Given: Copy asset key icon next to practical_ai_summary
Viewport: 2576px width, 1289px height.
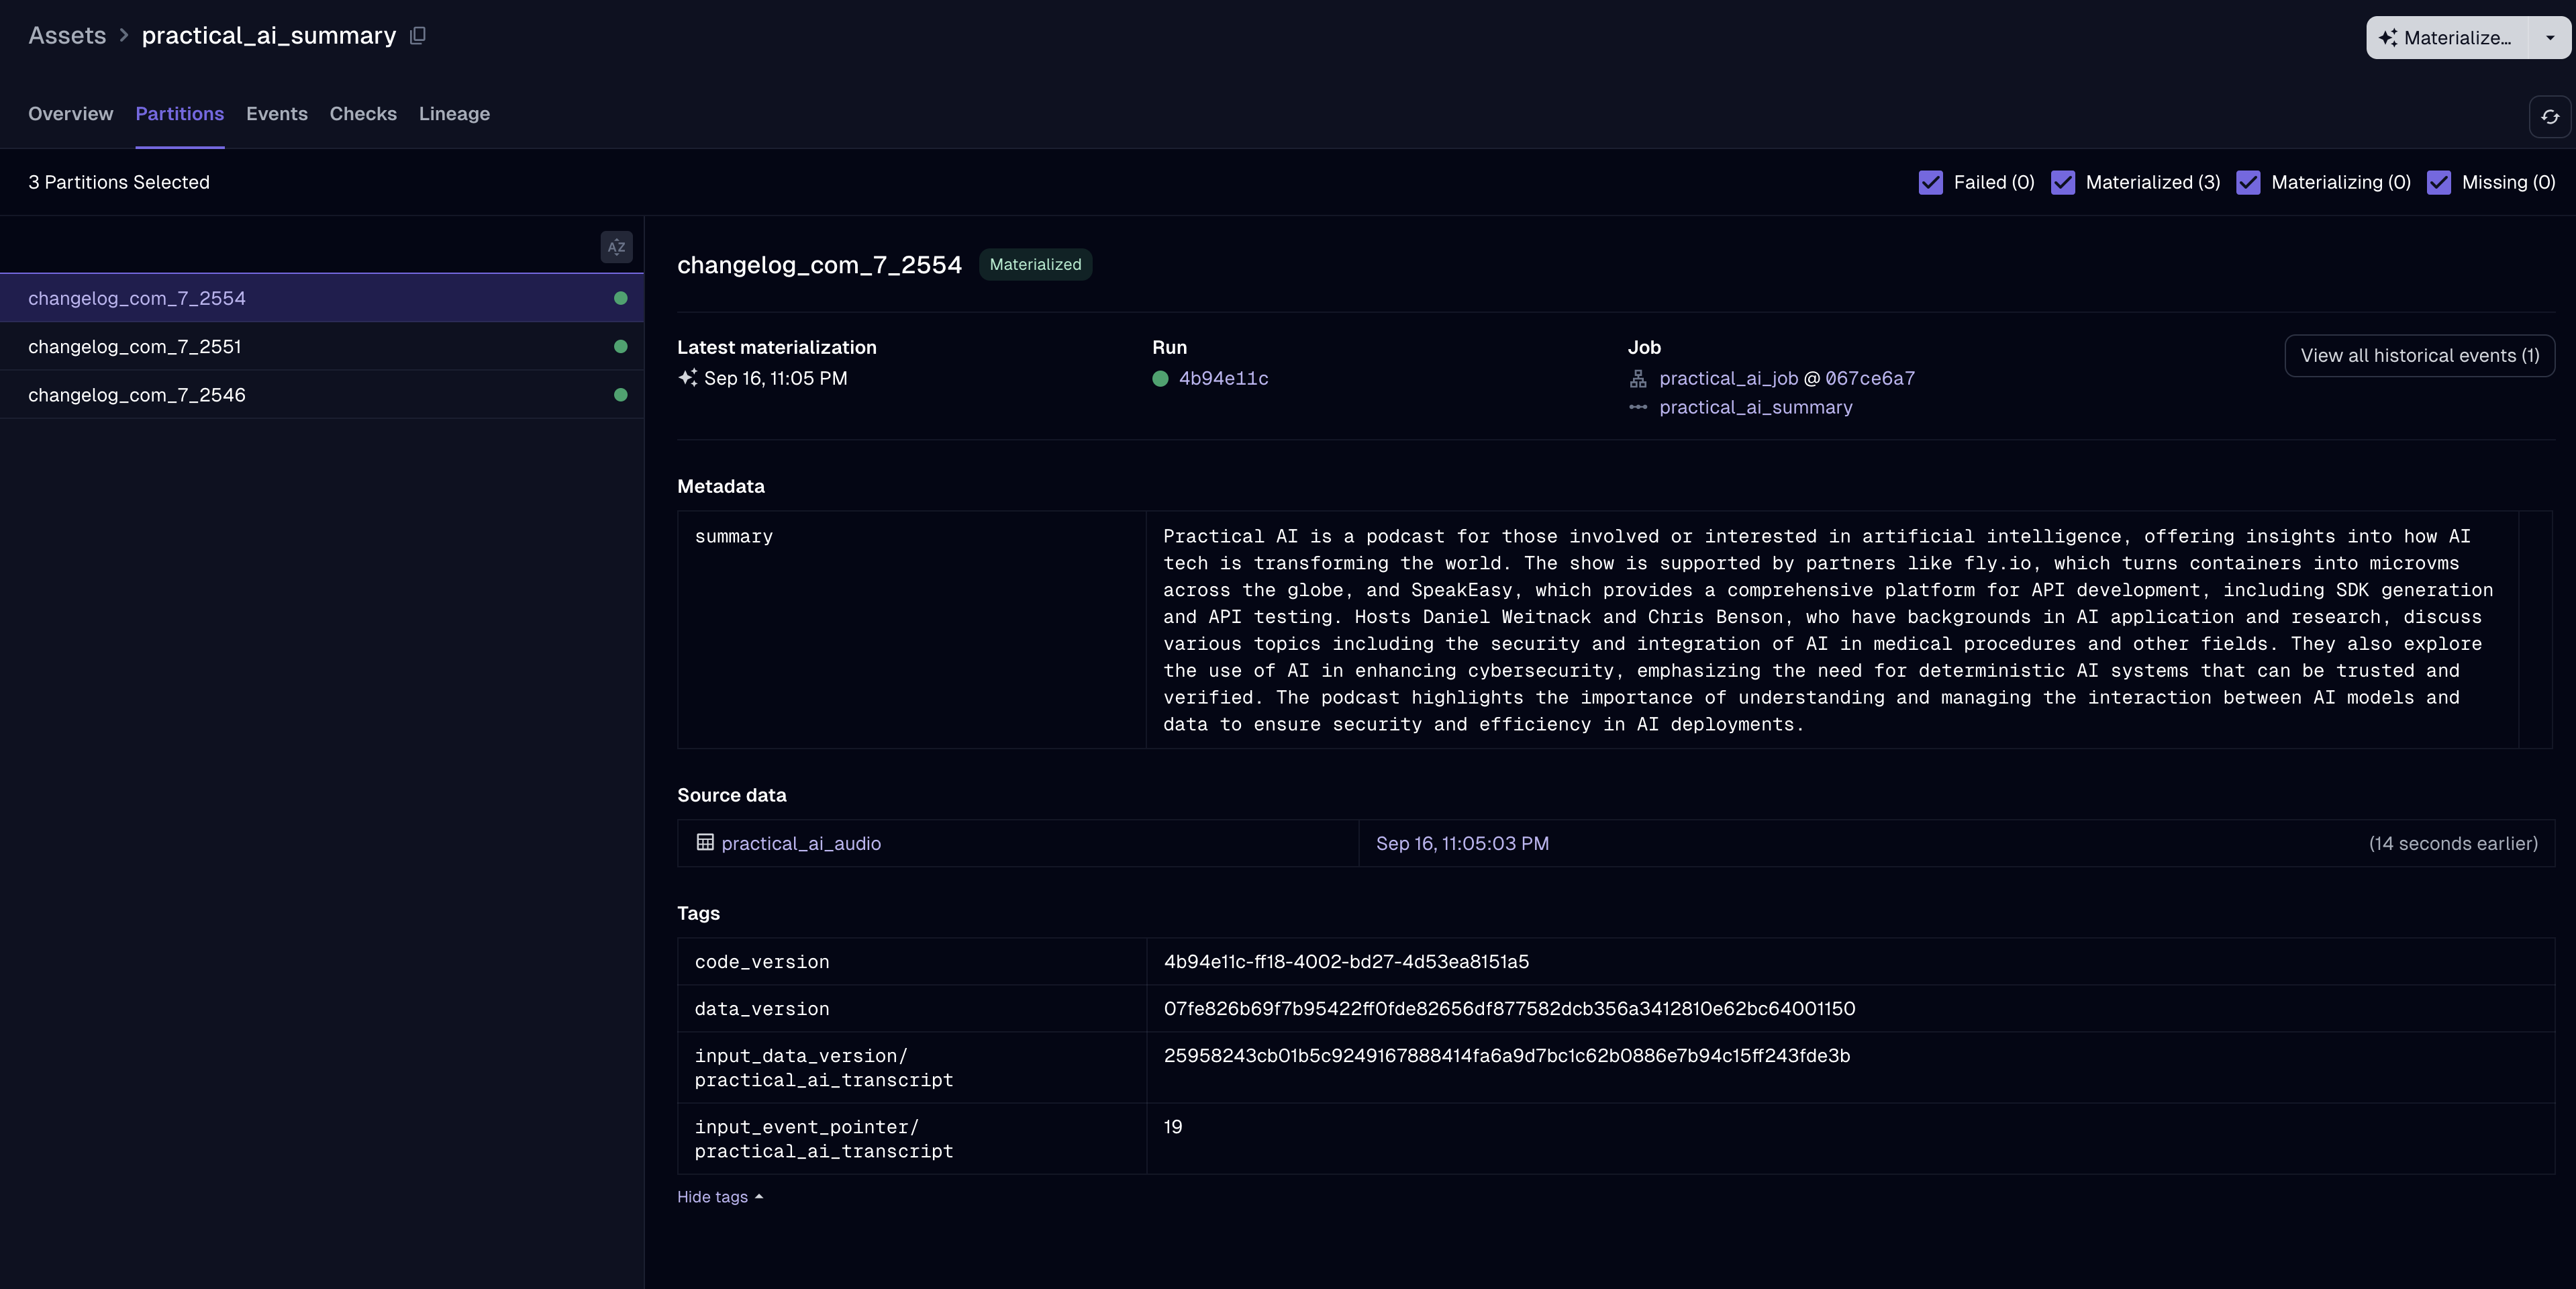Looking at the screenshot, I should [418, 36].
